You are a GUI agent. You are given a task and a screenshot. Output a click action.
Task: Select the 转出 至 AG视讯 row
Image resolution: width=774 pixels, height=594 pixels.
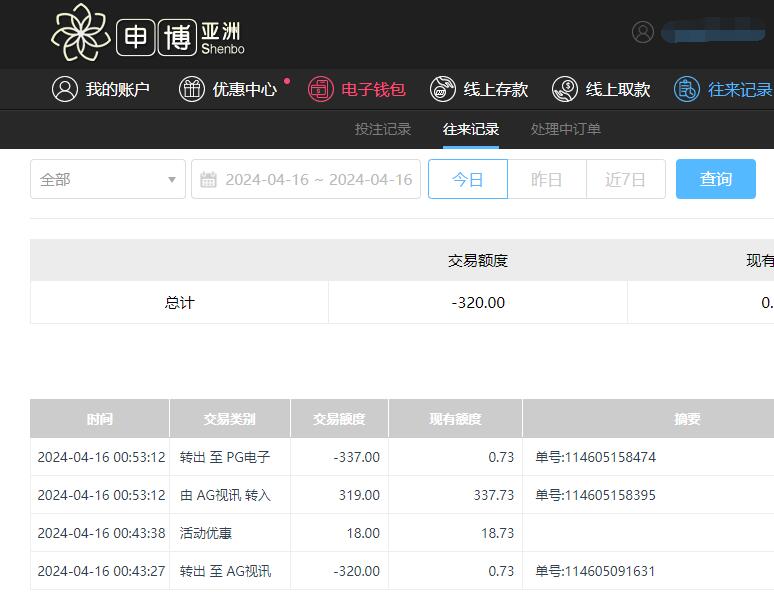[402, 571]
